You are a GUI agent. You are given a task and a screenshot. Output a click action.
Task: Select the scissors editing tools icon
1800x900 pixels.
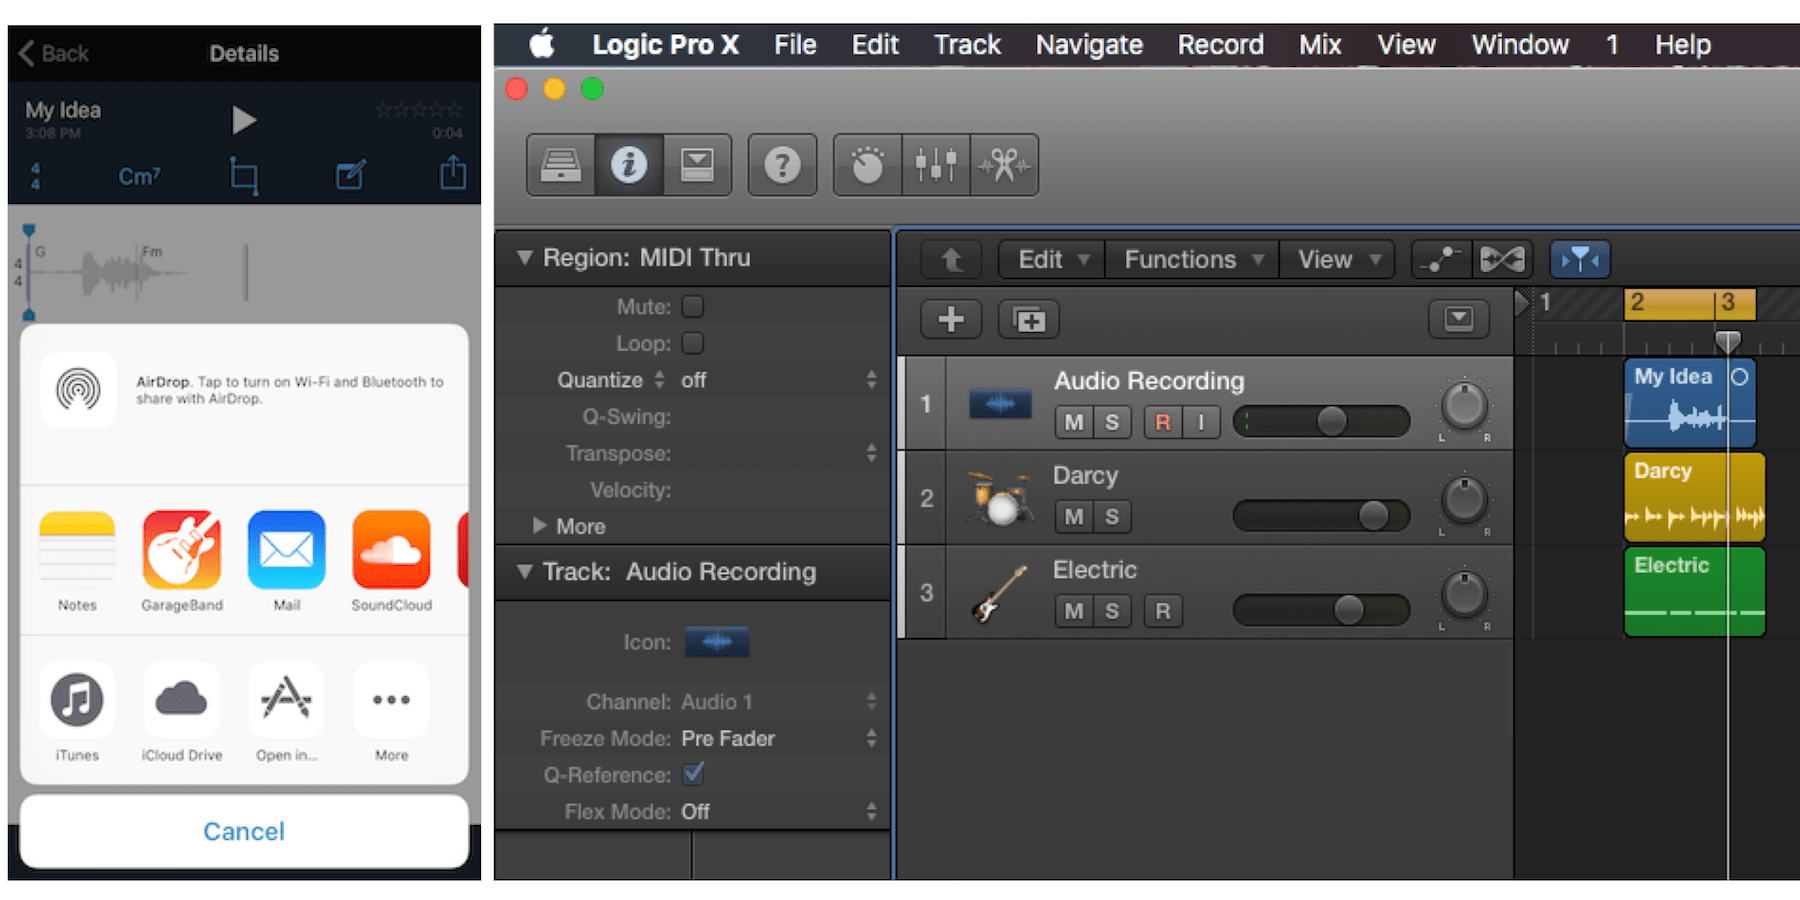[1003, 165]
